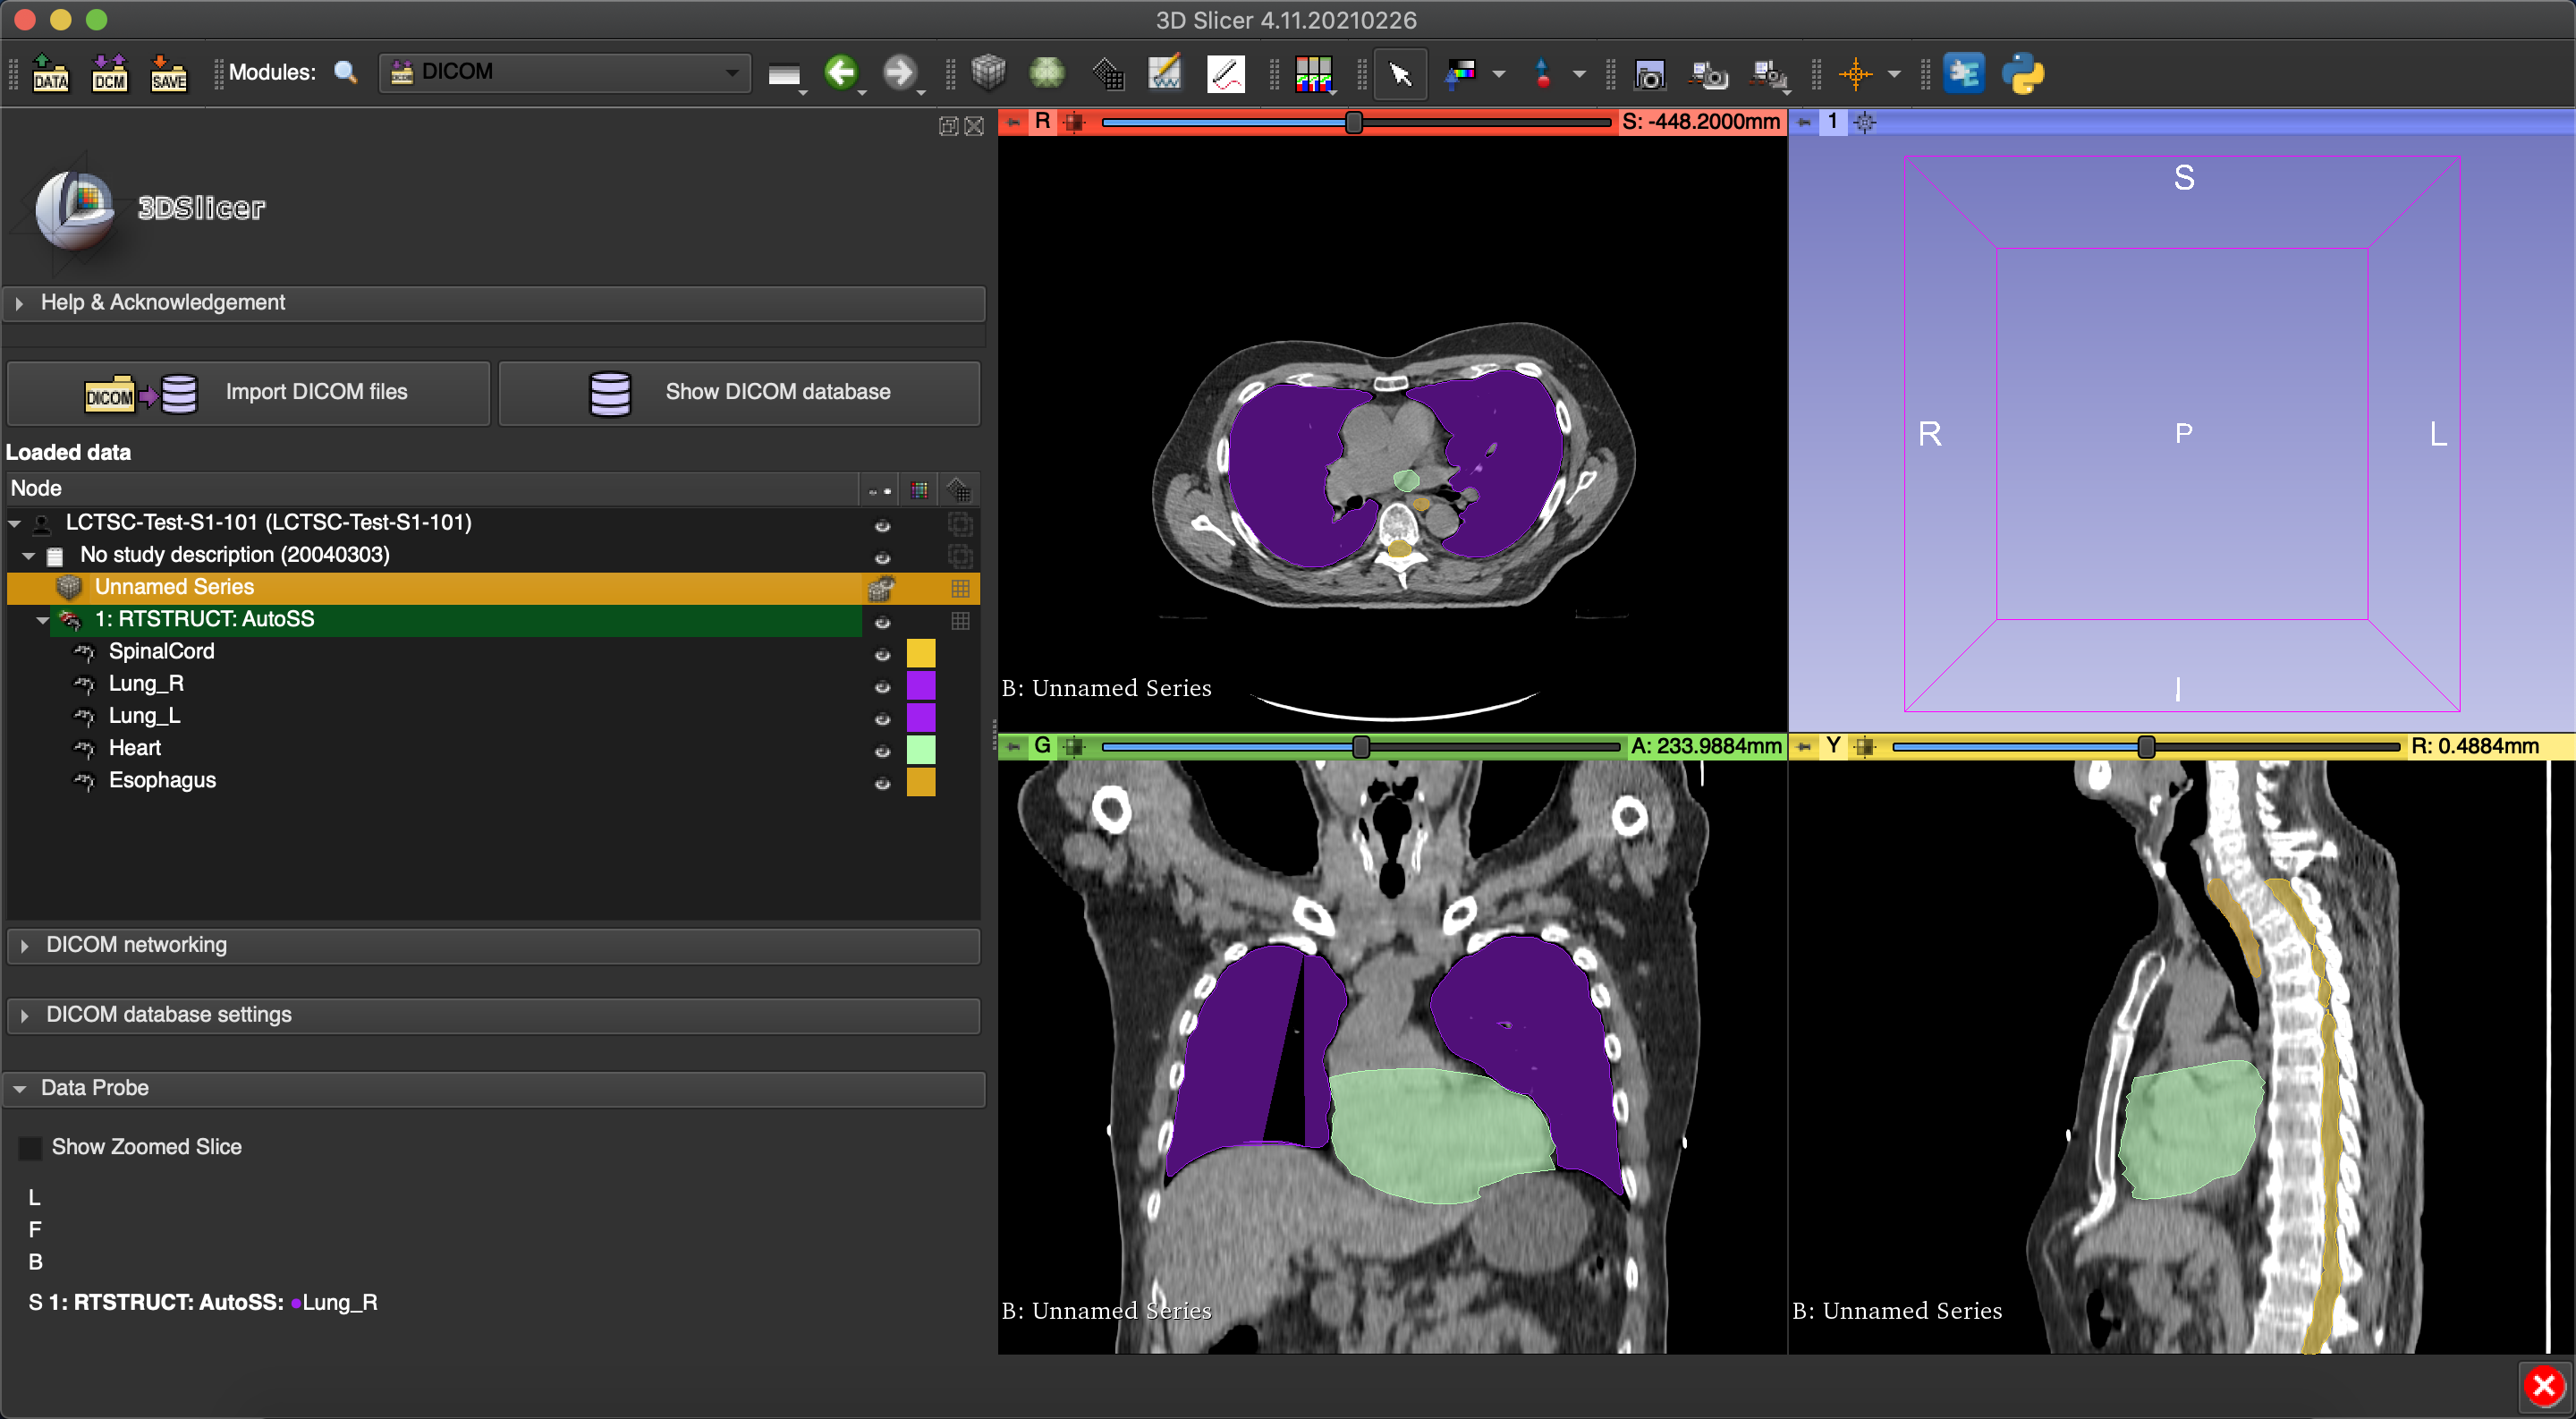
Task: Click the DCM import toolbar icon
Action: tap(110, 73)
